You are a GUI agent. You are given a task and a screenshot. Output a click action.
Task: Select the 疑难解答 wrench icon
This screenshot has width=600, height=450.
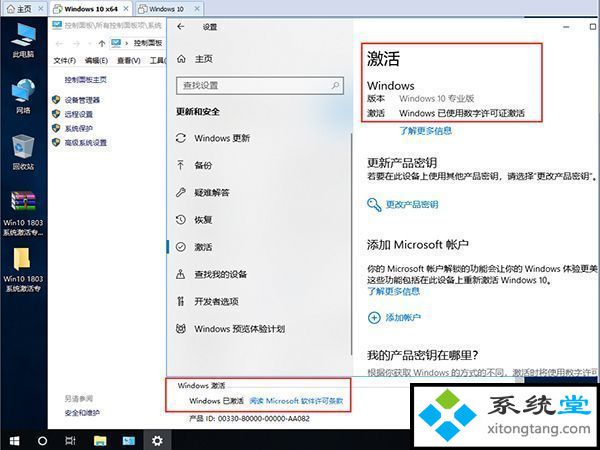(181, 192)
